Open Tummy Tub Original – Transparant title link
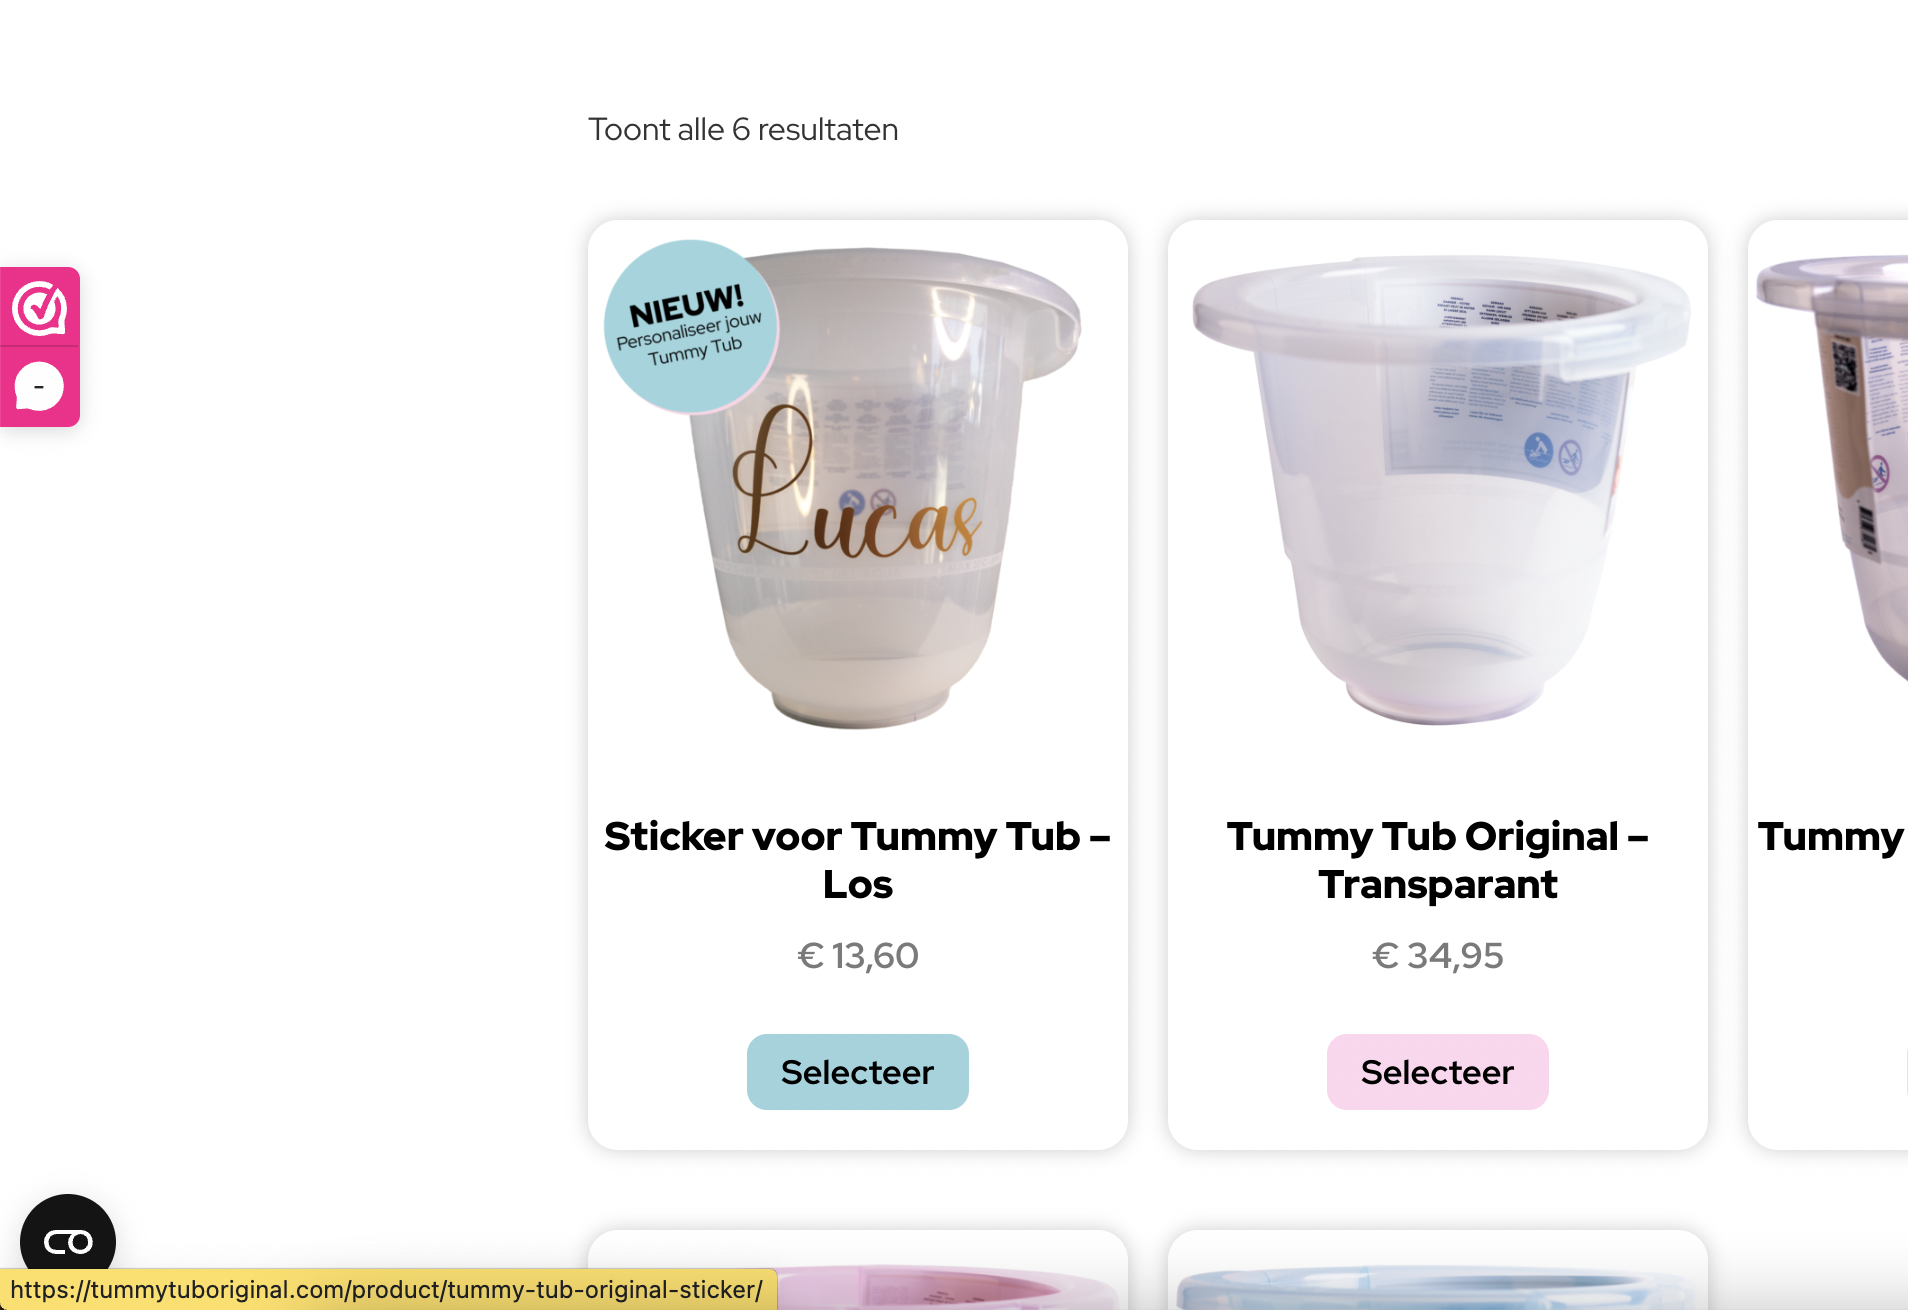Viewport: 1908px width, 1310px height. click(1437, 860)
